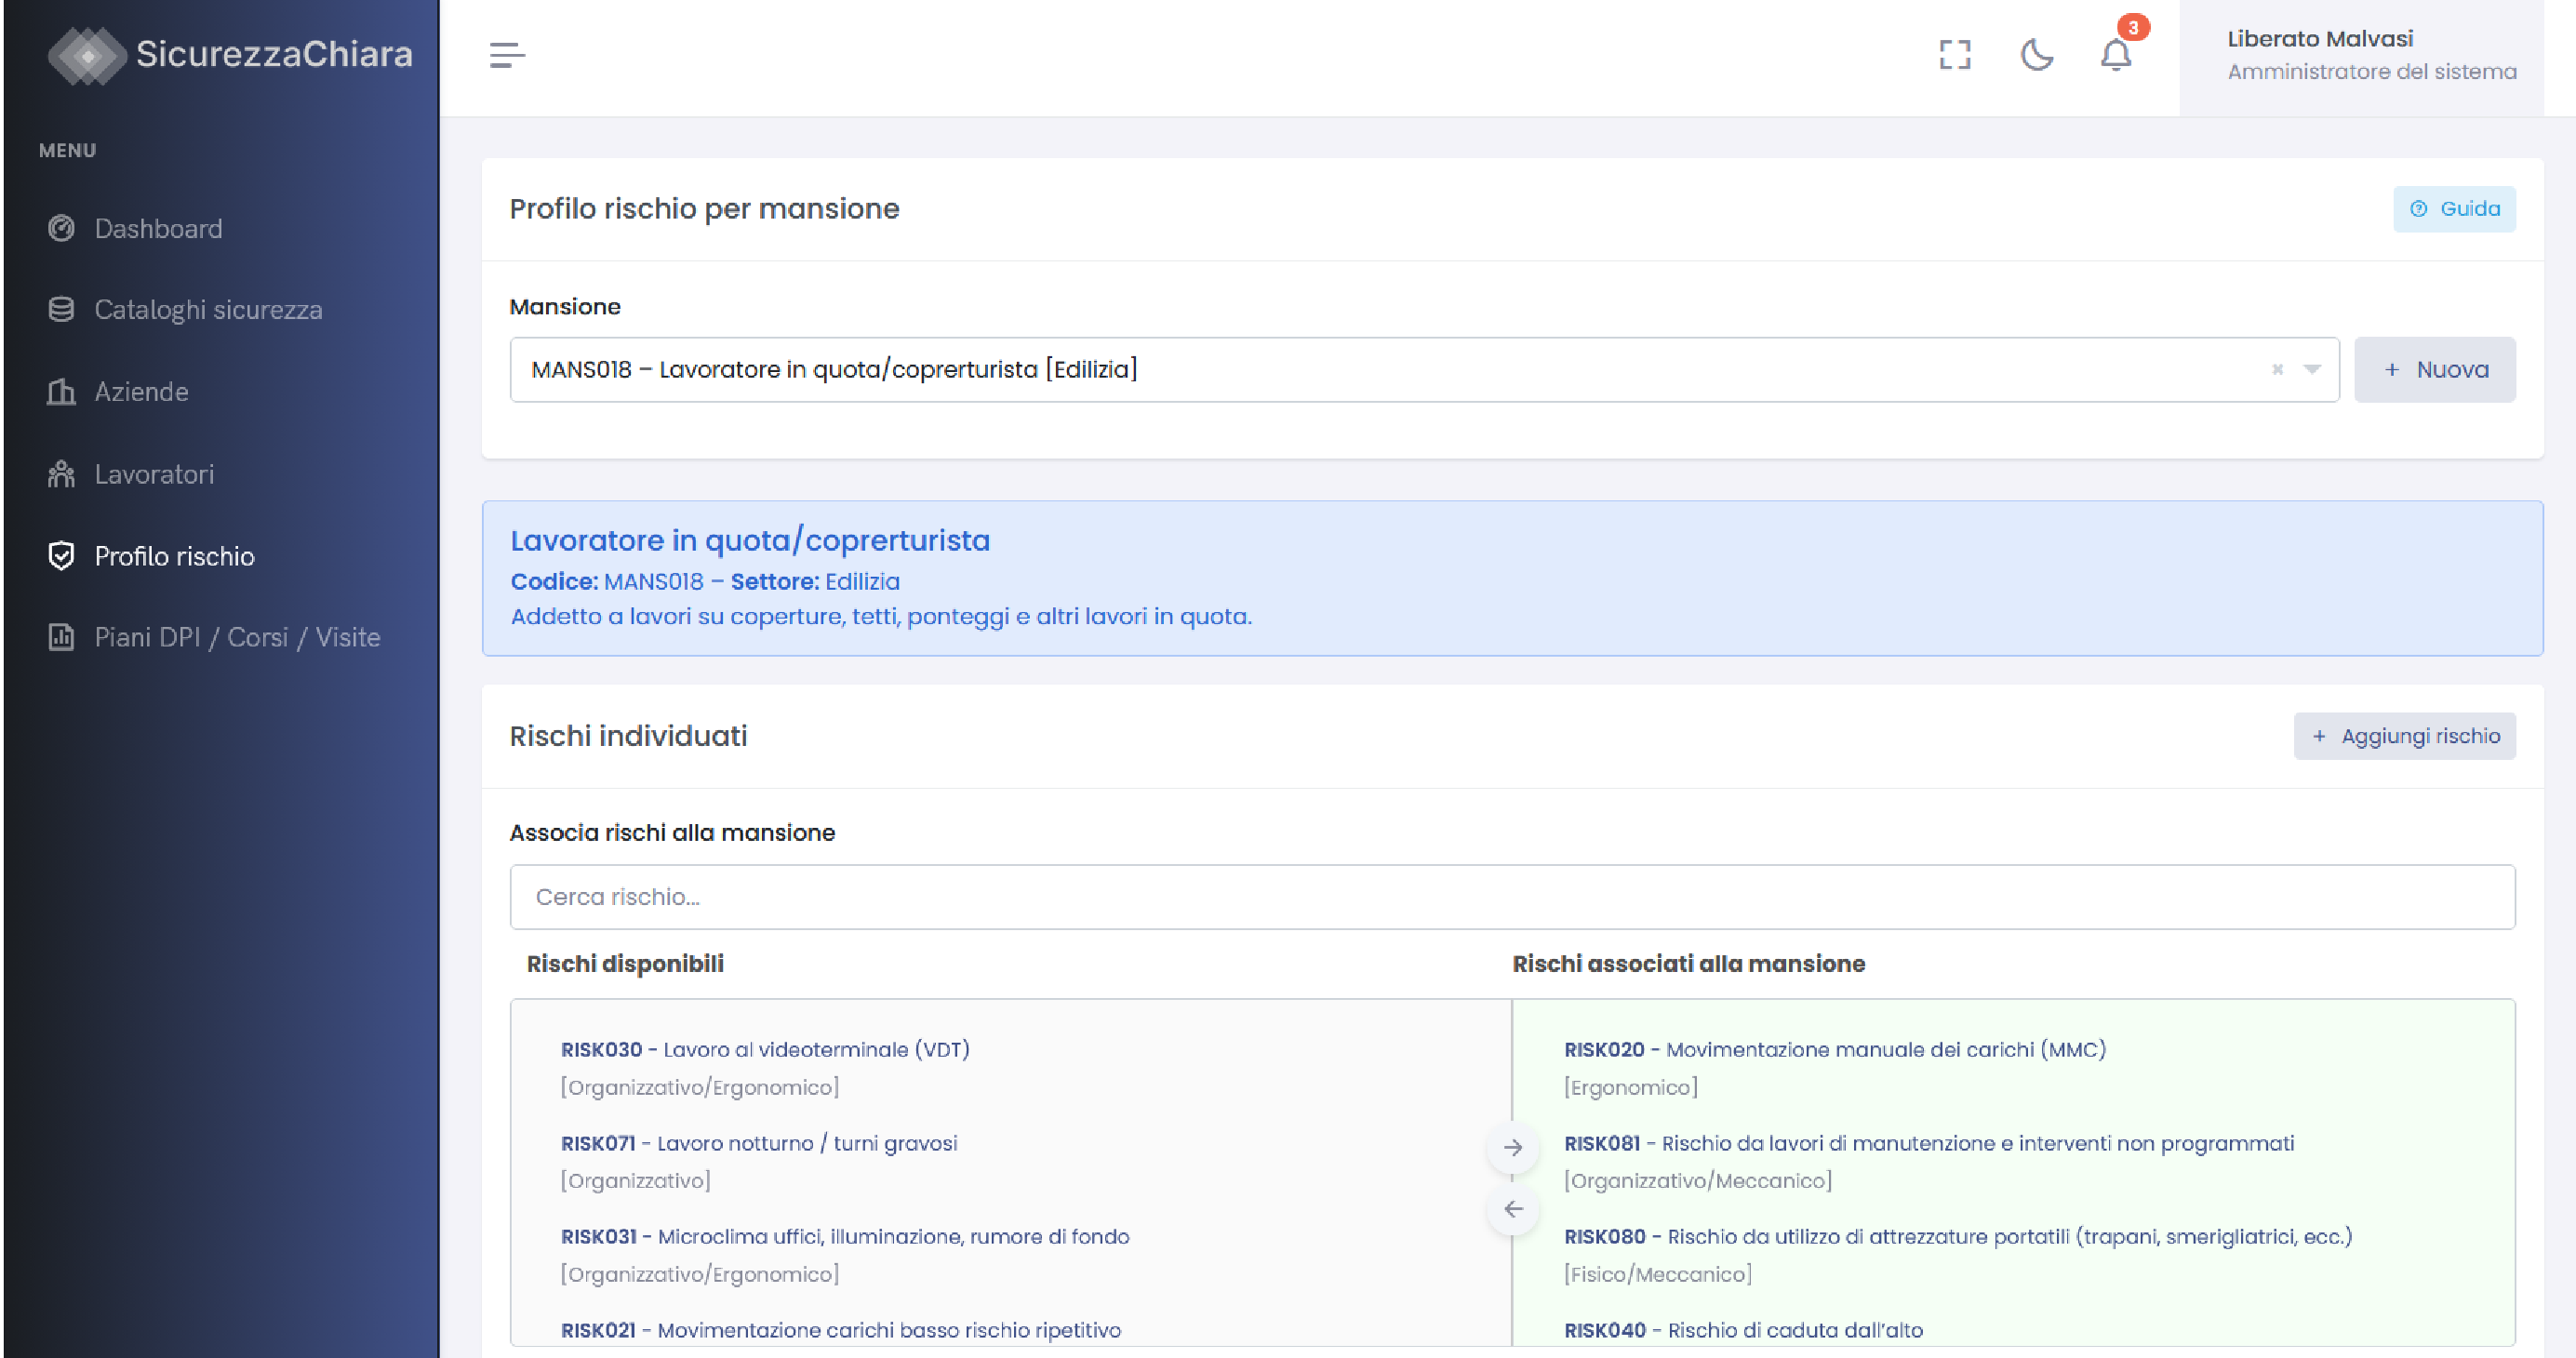Open notifications bell icon
The width and height of the screenshot is (2576, 1358).
2115,55
